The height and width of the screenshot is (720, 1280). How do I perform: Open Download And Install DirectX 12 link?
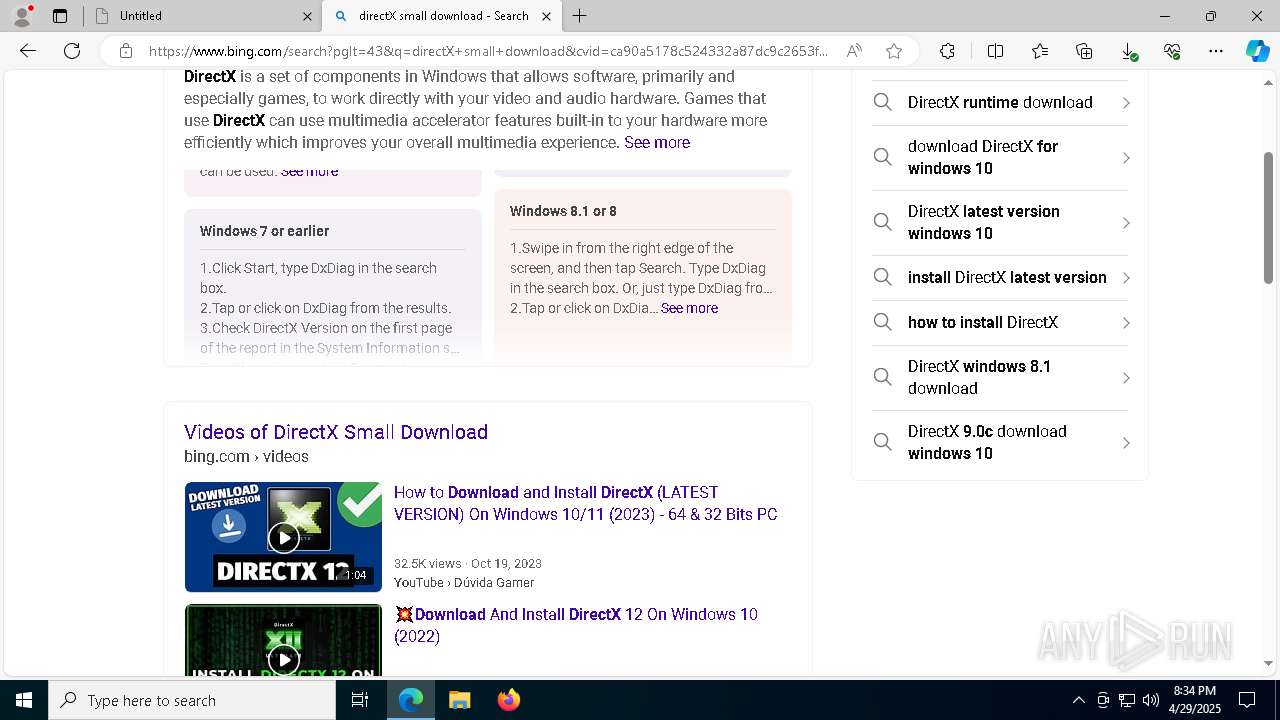click(x=576, y=625)
